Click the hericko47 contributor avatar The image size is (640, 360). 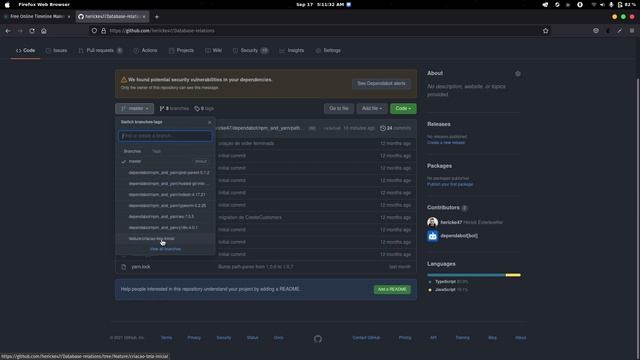coord(432,222)
